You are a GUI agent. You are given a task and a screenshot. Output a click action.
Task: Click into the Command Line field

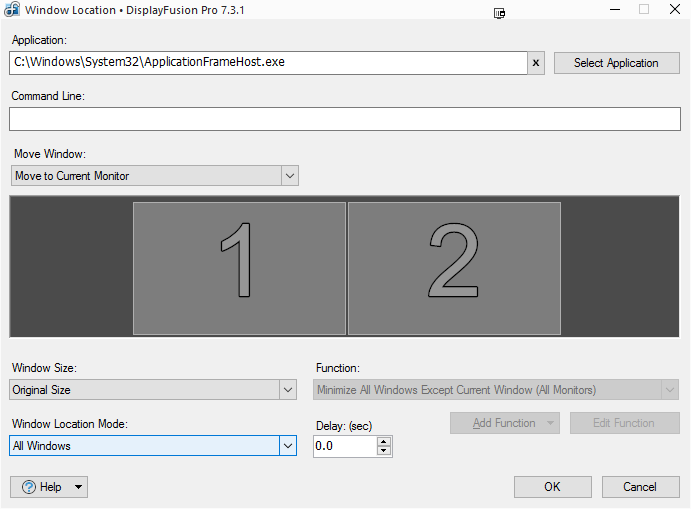pyautogui.click(x=344, y=119)
